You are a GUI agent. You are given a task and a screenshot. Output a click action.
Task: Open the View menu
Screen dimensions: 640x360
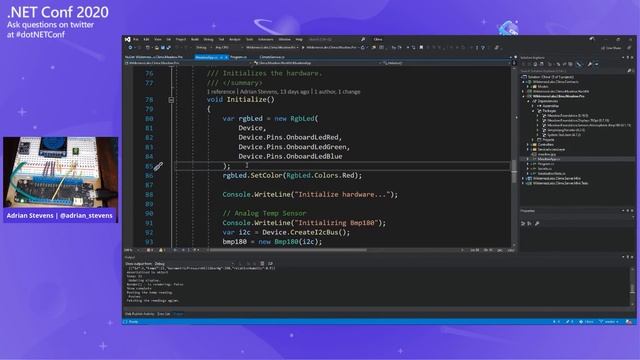[x=158, y=40]
